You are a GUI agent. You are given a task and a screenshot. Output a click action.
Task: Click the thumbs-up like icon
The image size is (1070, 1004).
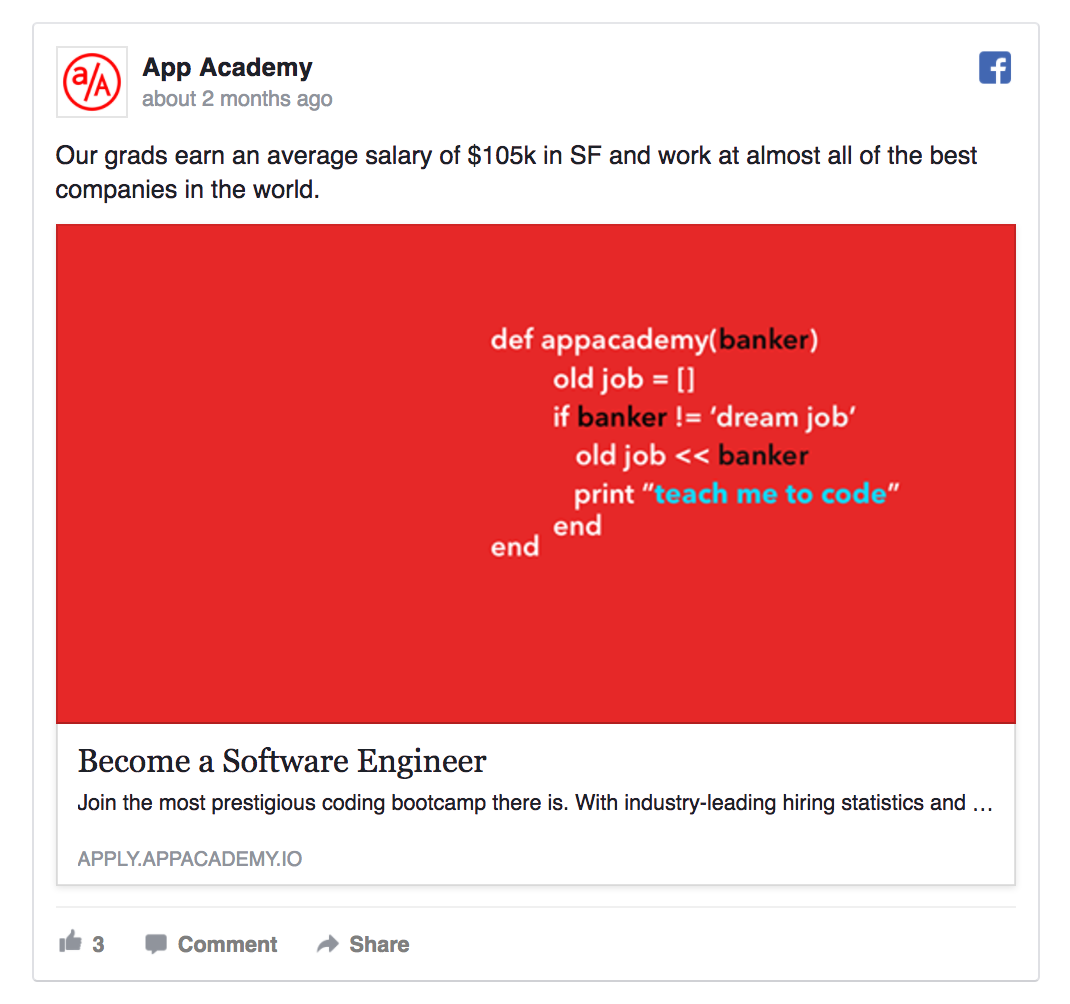pyautogui.click(x=70, y=941)
